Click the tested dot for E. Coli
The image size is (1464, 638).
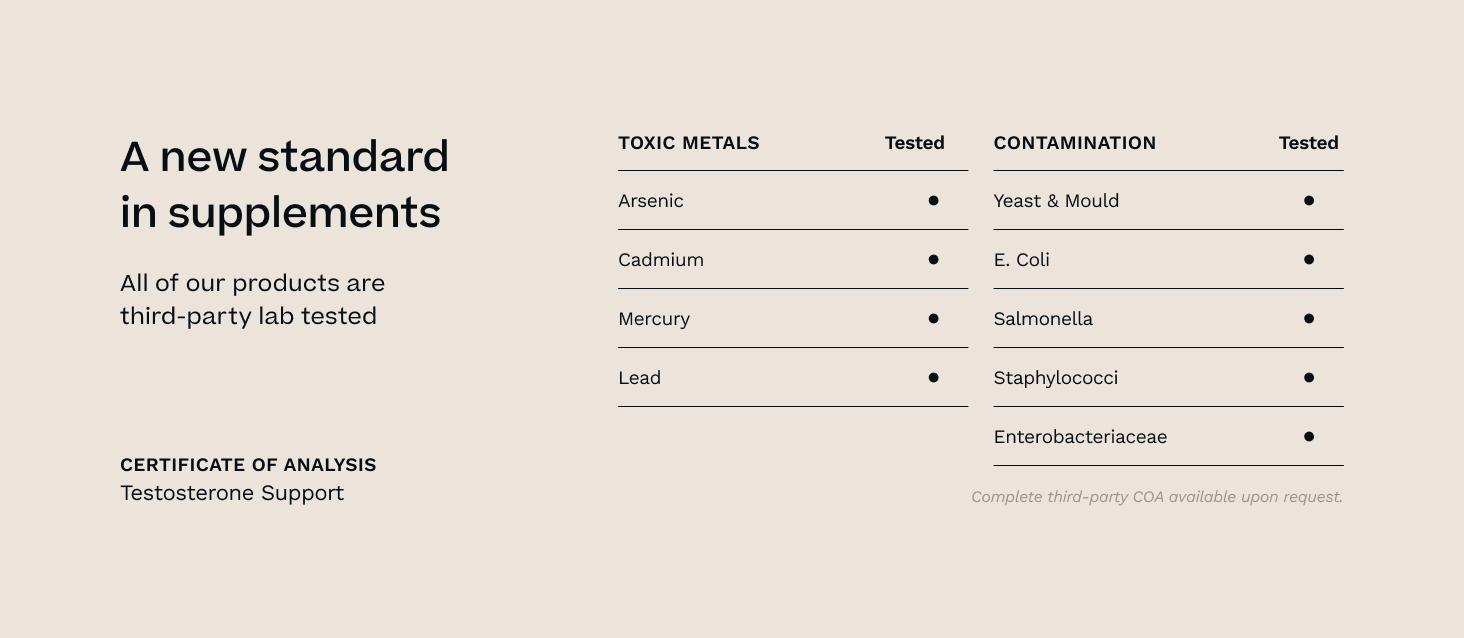point(1308,260)
